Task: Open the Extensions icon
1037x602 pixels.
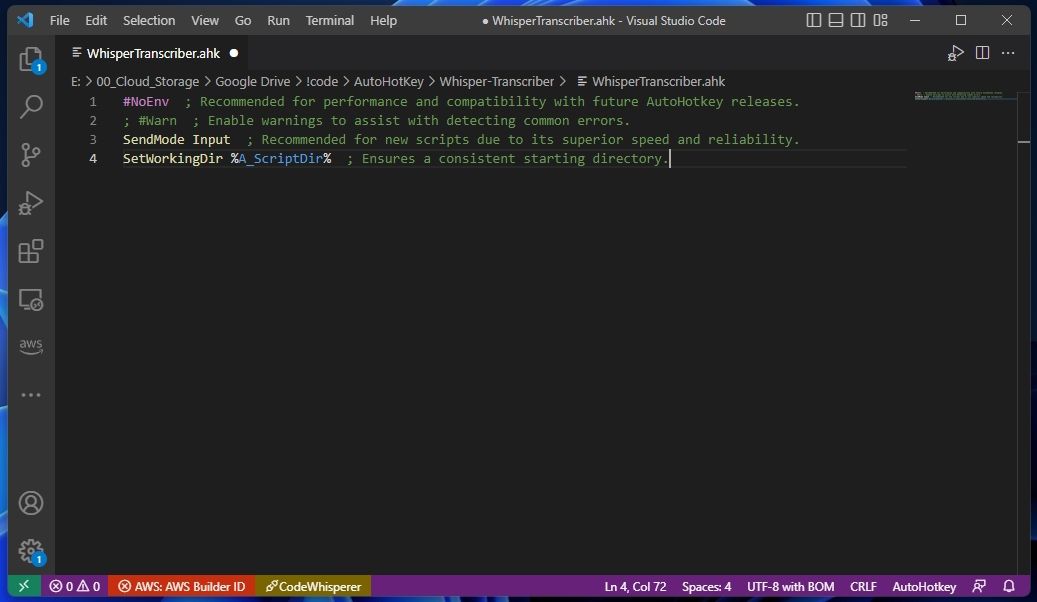Action: [x=30, y=252]
